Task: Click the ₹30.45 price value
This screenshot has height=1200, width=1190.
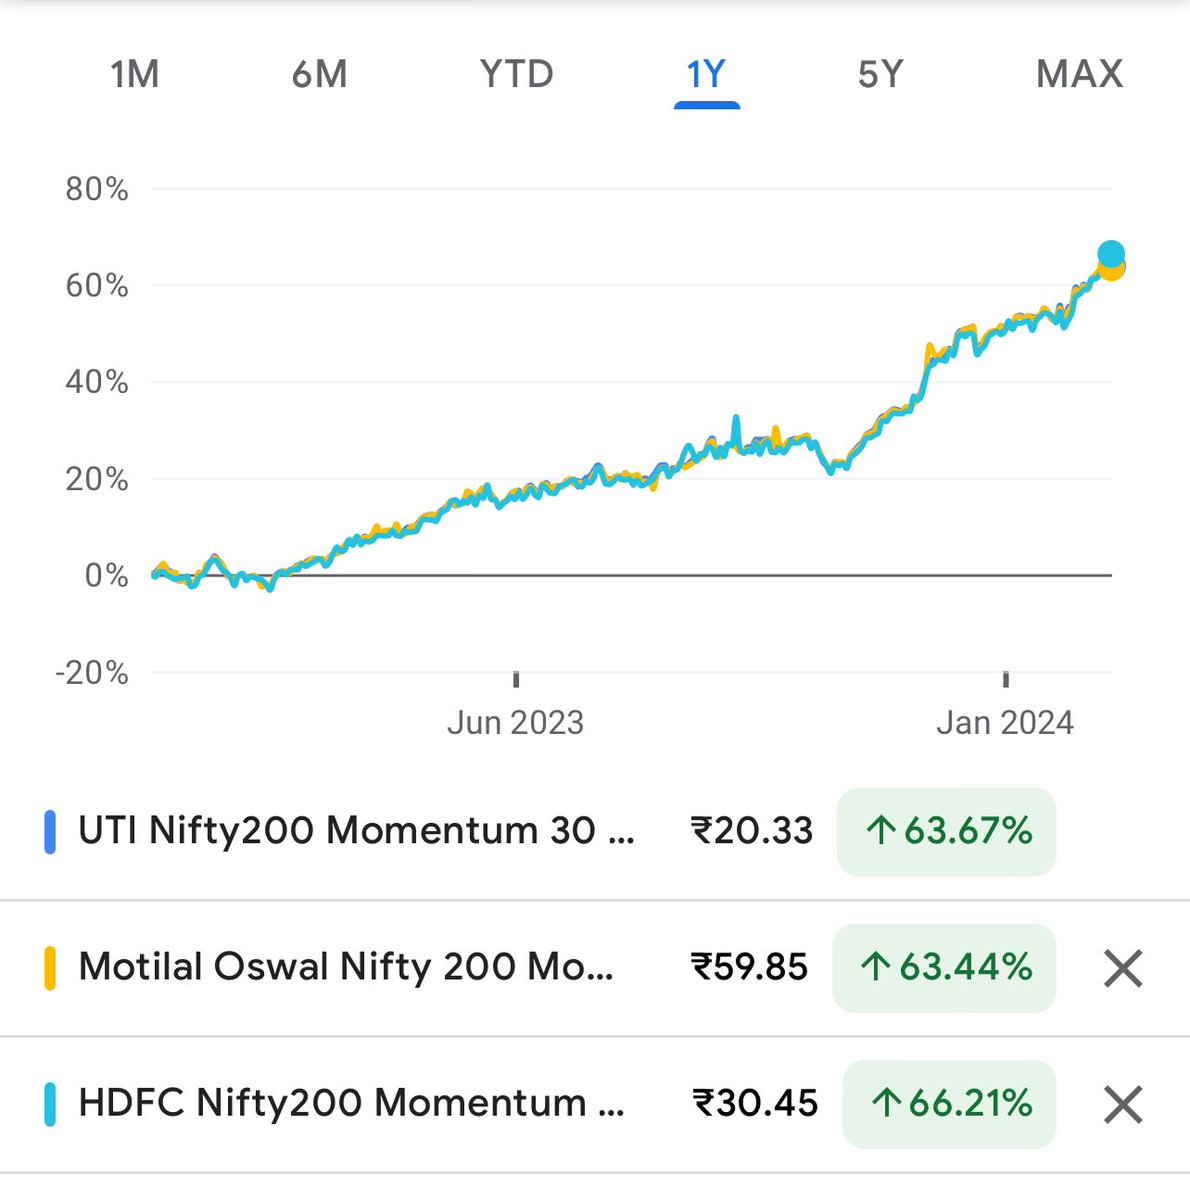Action: pyautogui.click(x=755, y=1103)
